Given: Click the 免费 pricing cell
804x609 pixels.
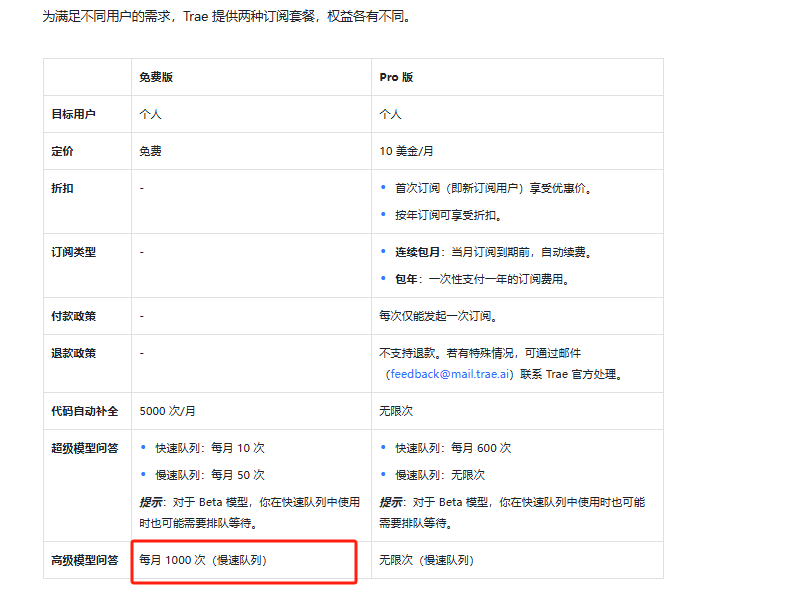Looking at the screenshot, I should click(x=151, y=150).
